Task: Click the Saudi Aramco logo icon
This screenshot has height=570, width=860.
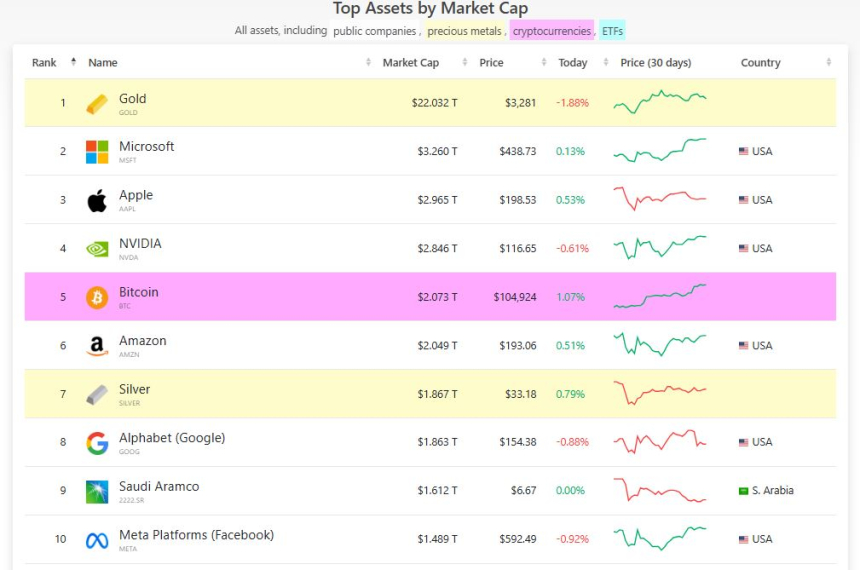Action: [97, 491]
